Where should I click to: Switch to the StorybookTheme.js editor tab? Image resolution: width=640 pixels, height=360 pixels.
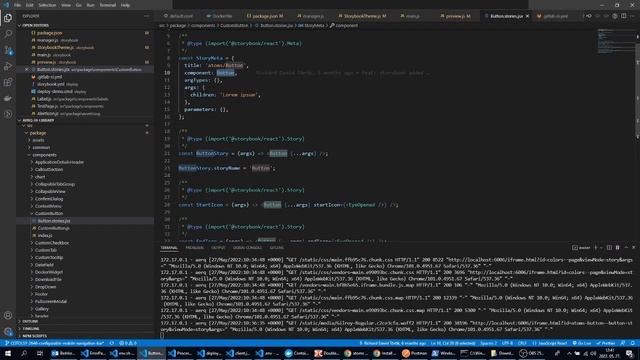pyautogui.click(x=362, y=16)
